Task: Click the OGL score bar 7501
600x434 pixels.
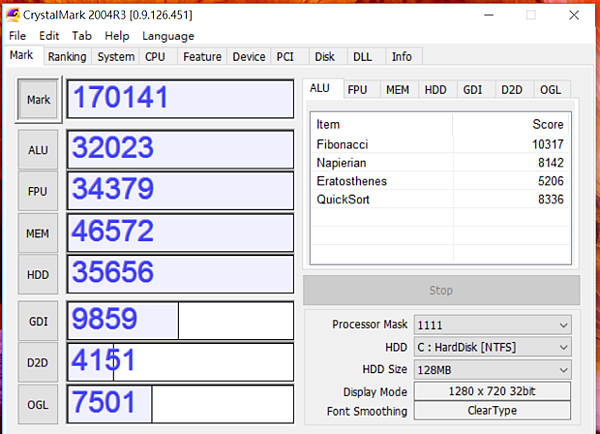Action: click(x=181, y=404)
